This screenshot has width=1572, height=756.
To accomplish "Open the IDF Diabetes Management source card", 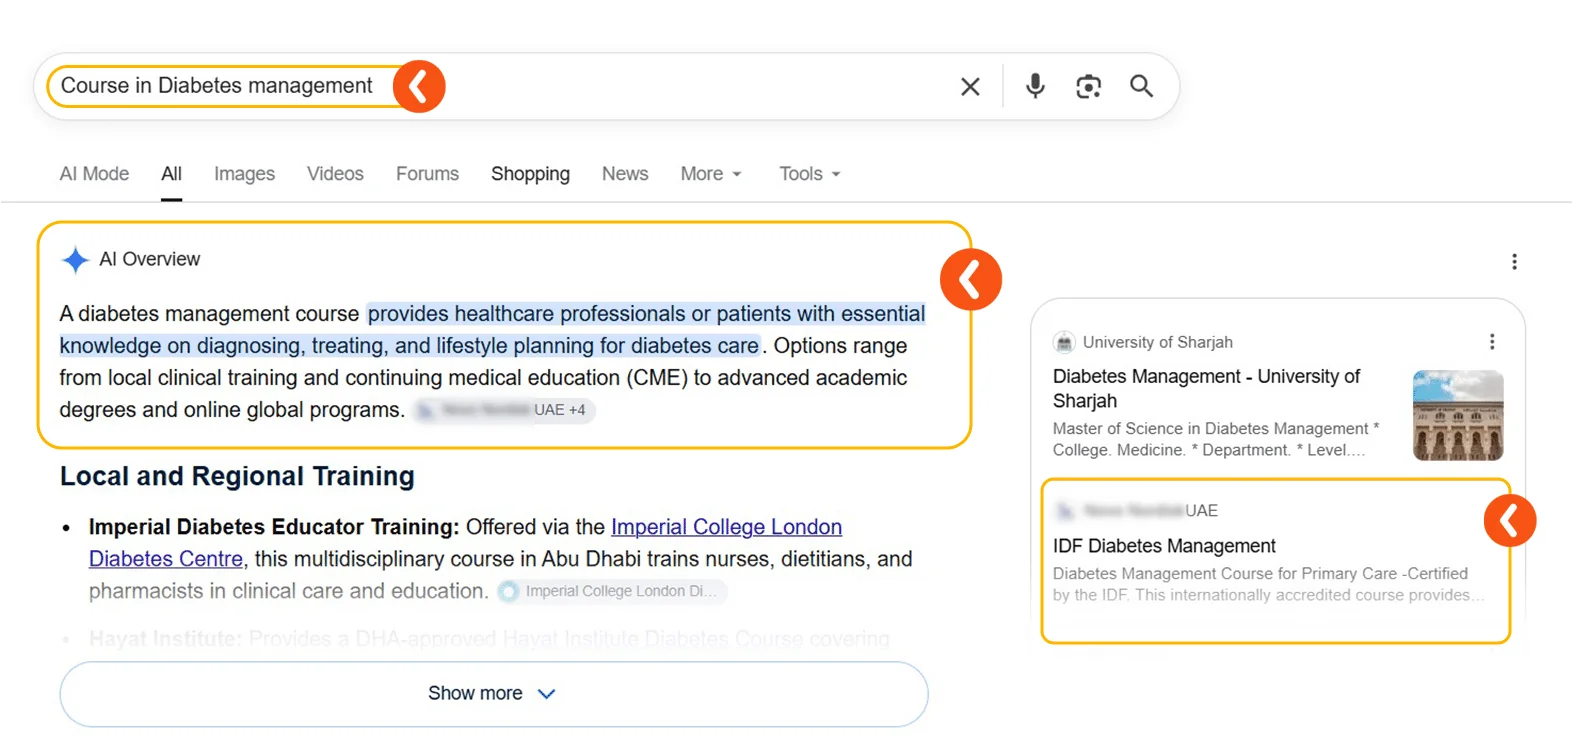I will (x=1275, y=561).
